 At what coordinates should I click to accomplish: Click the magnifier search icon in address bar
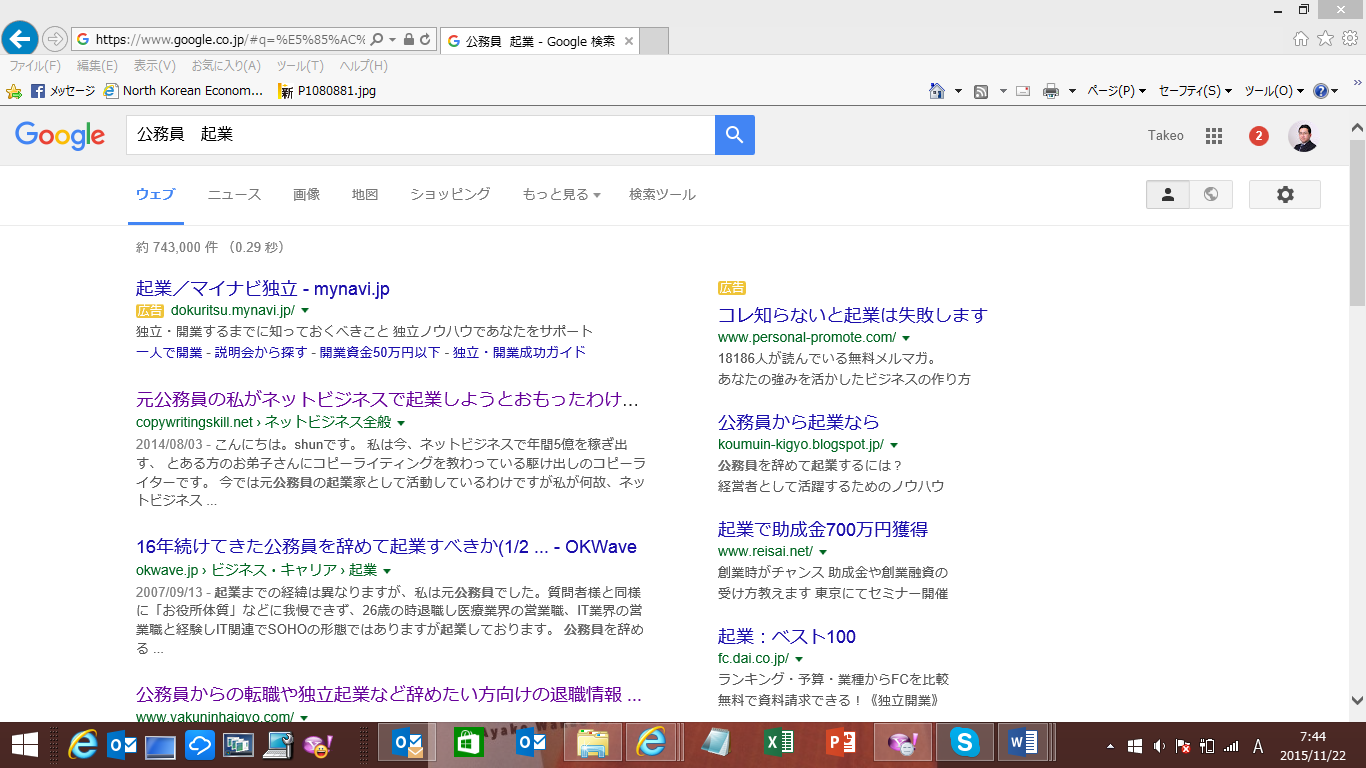(x=377, y=40)
